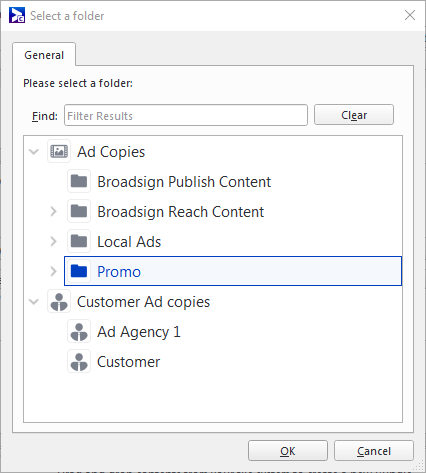The height and width of the screenshot is (473, 426).
Task: Click the Customer Ad copies person icon
Action: [x=59, y=301]
